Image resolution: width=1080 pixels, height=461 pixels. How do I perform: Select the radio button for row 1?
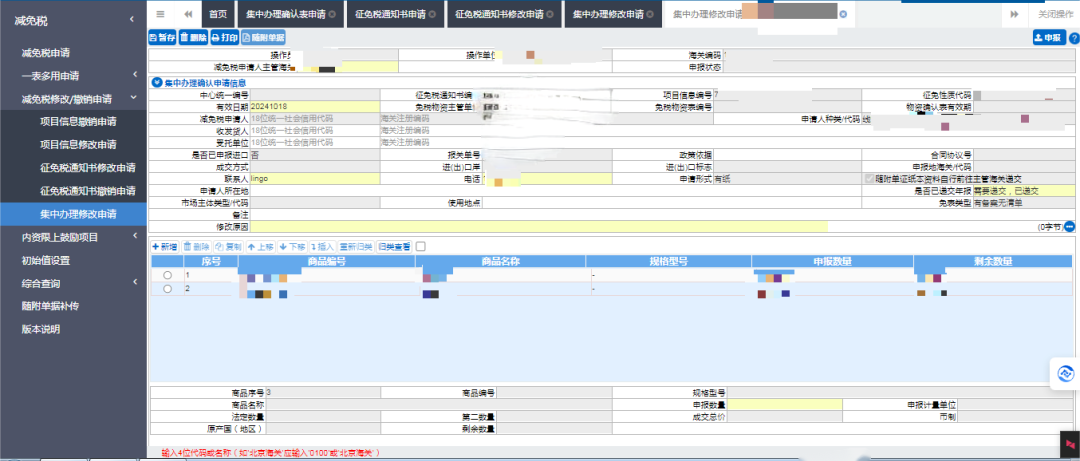[167, 275]
